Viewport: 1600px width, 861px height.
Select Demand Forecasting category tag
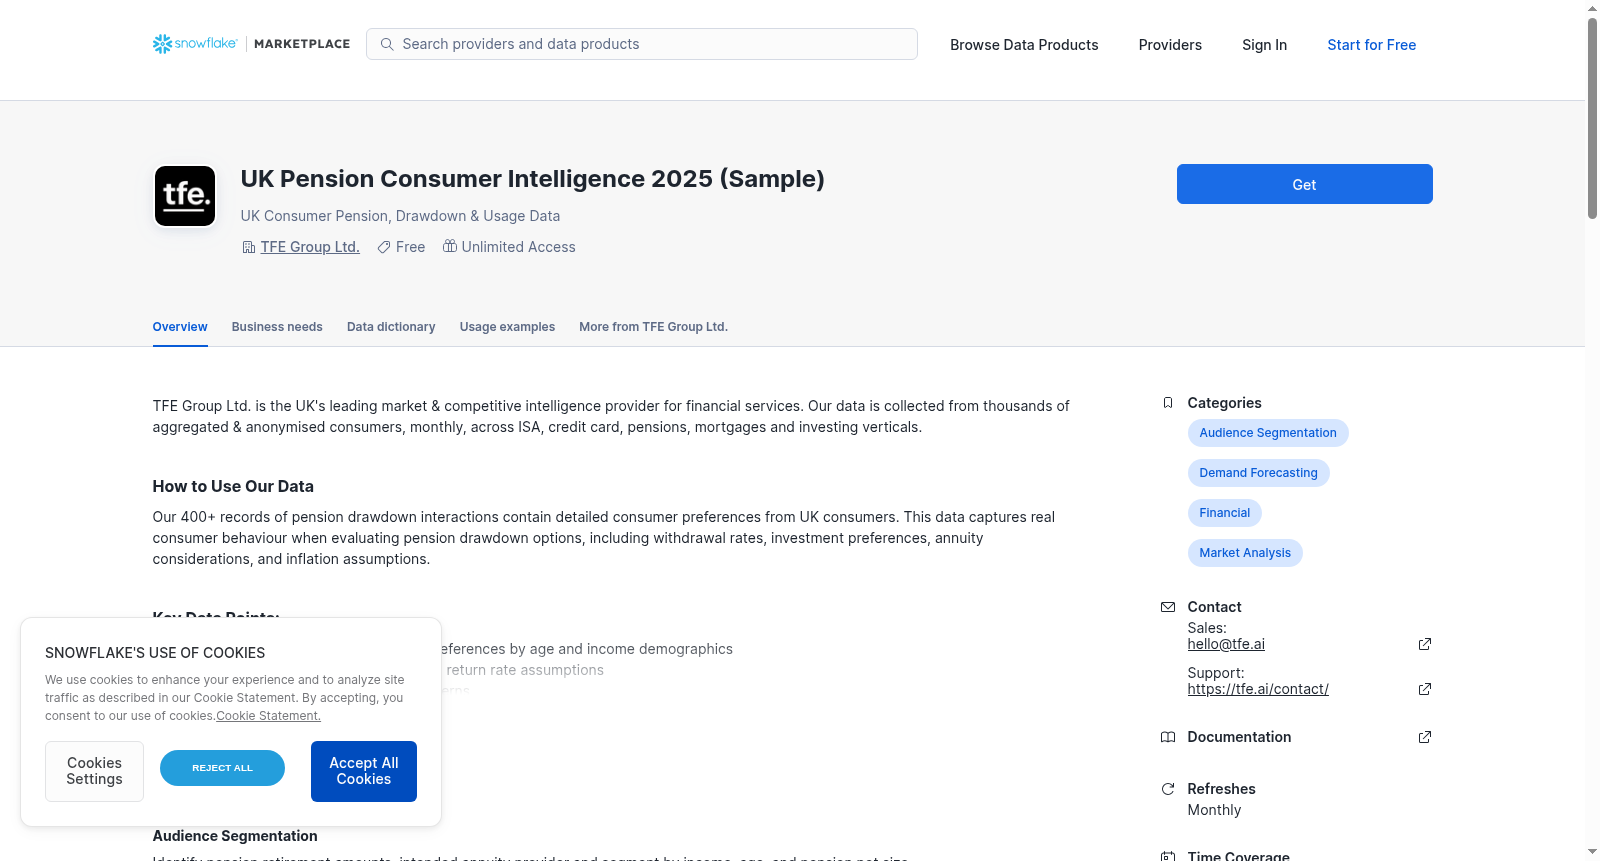(1258, 473)
